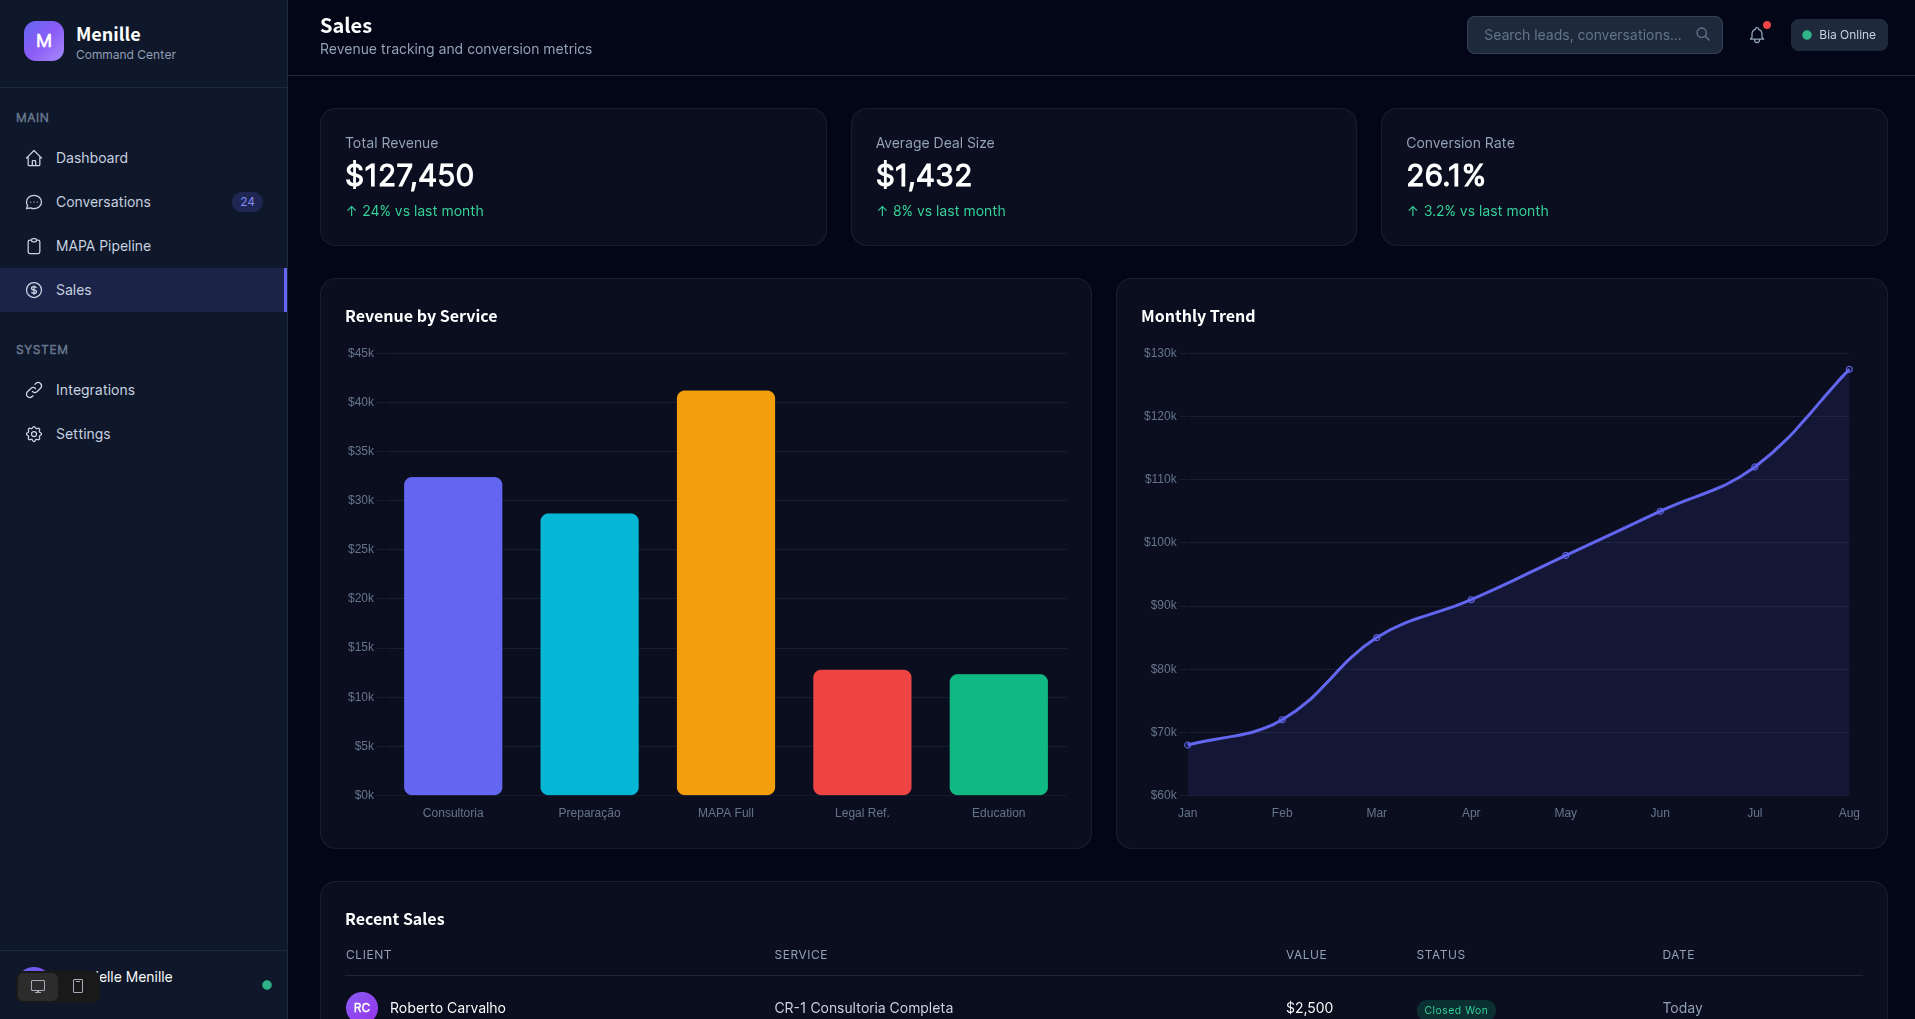Click the purple Consultoria bar

coord(453,636)
